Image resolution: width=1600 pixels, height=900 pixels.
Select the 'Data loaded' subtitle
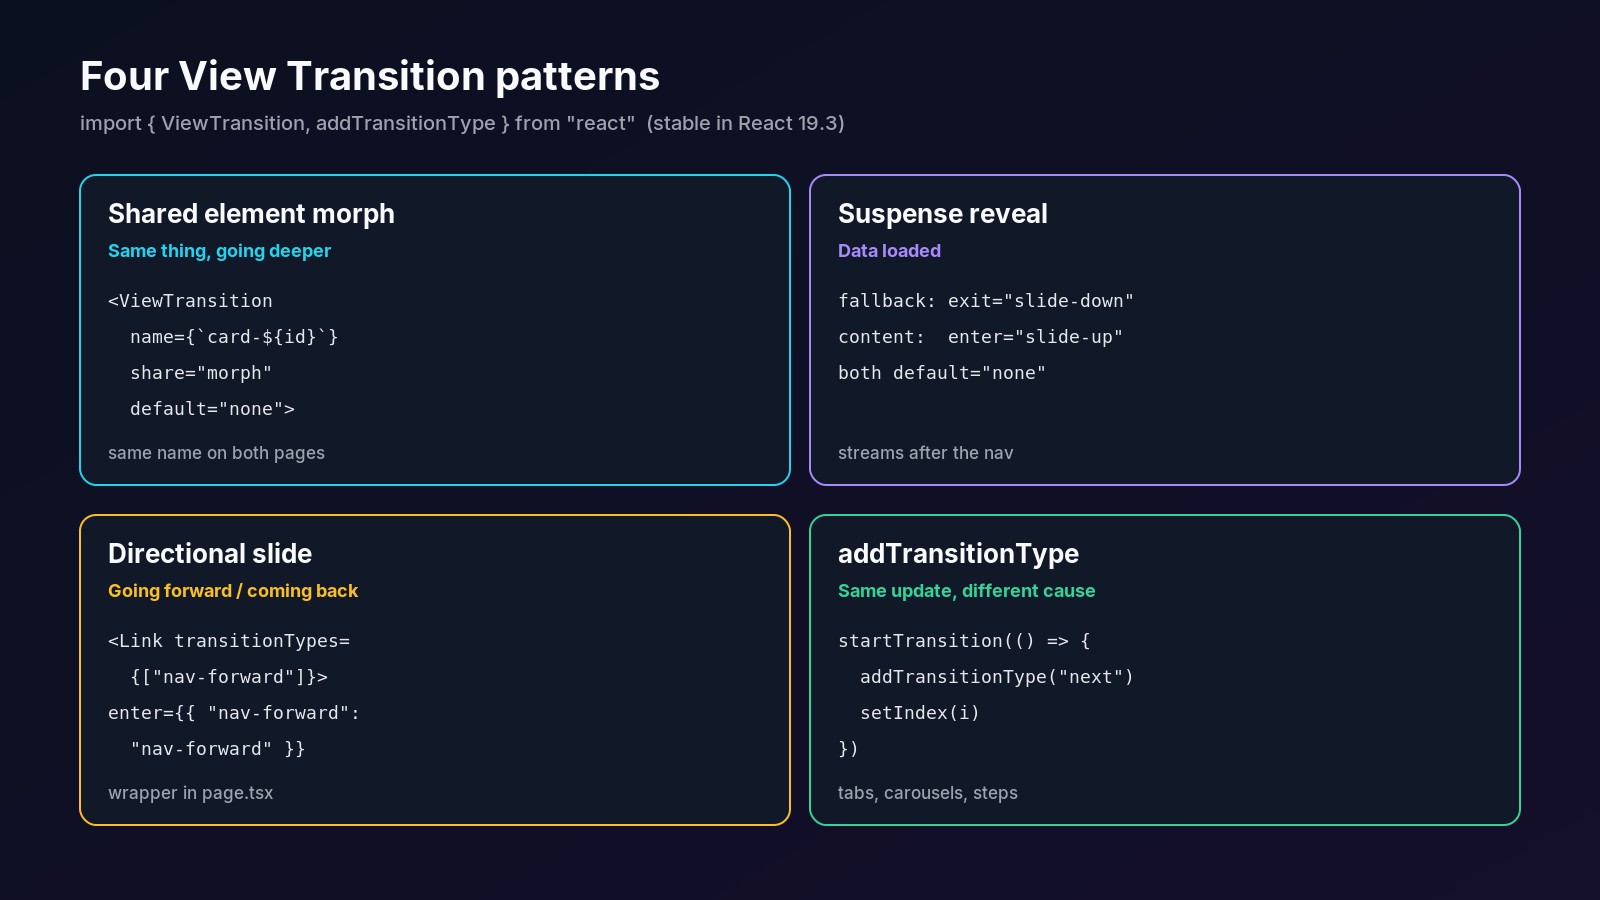pyautogui.click(x=889, y=251)
